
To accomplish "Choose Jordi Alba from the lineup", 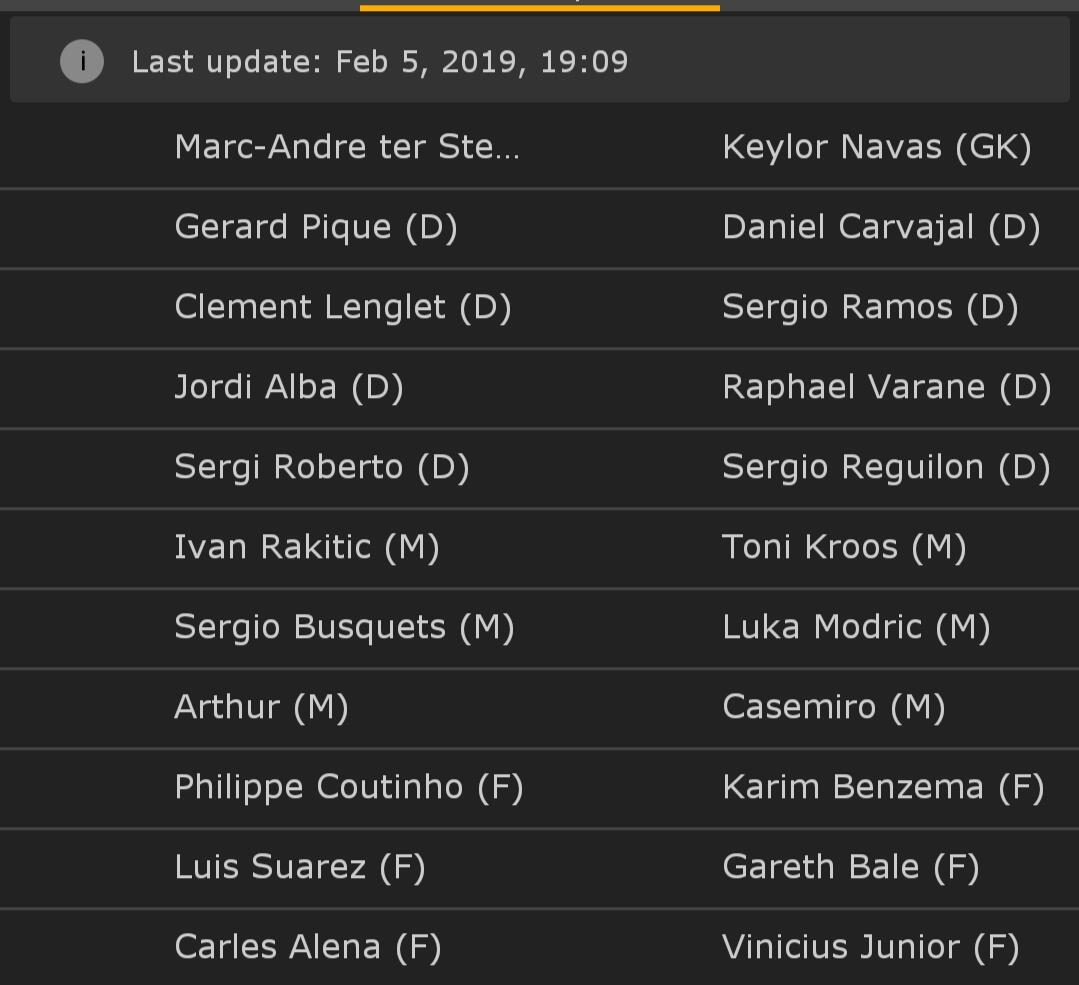I will click(x=289, y=388).
